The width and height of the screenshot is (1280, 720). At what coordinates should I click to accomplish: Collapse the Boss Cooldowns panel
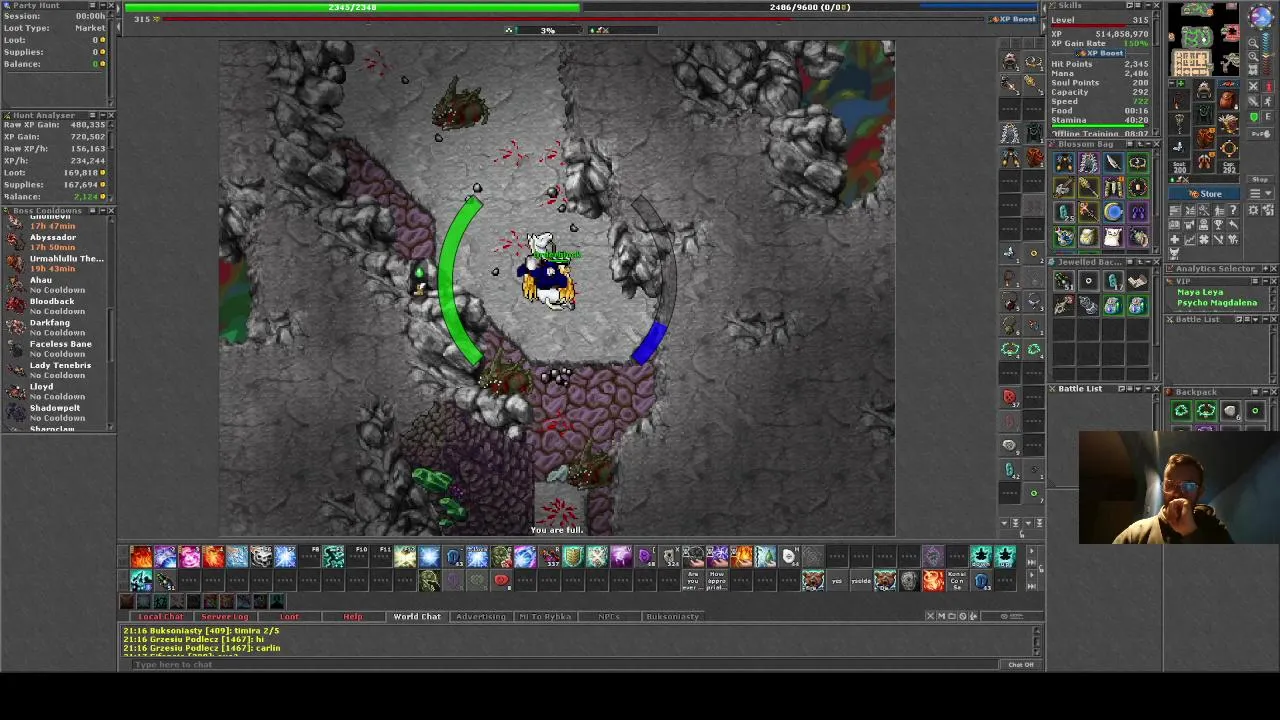pyautogui.click(x=103, y=210)
